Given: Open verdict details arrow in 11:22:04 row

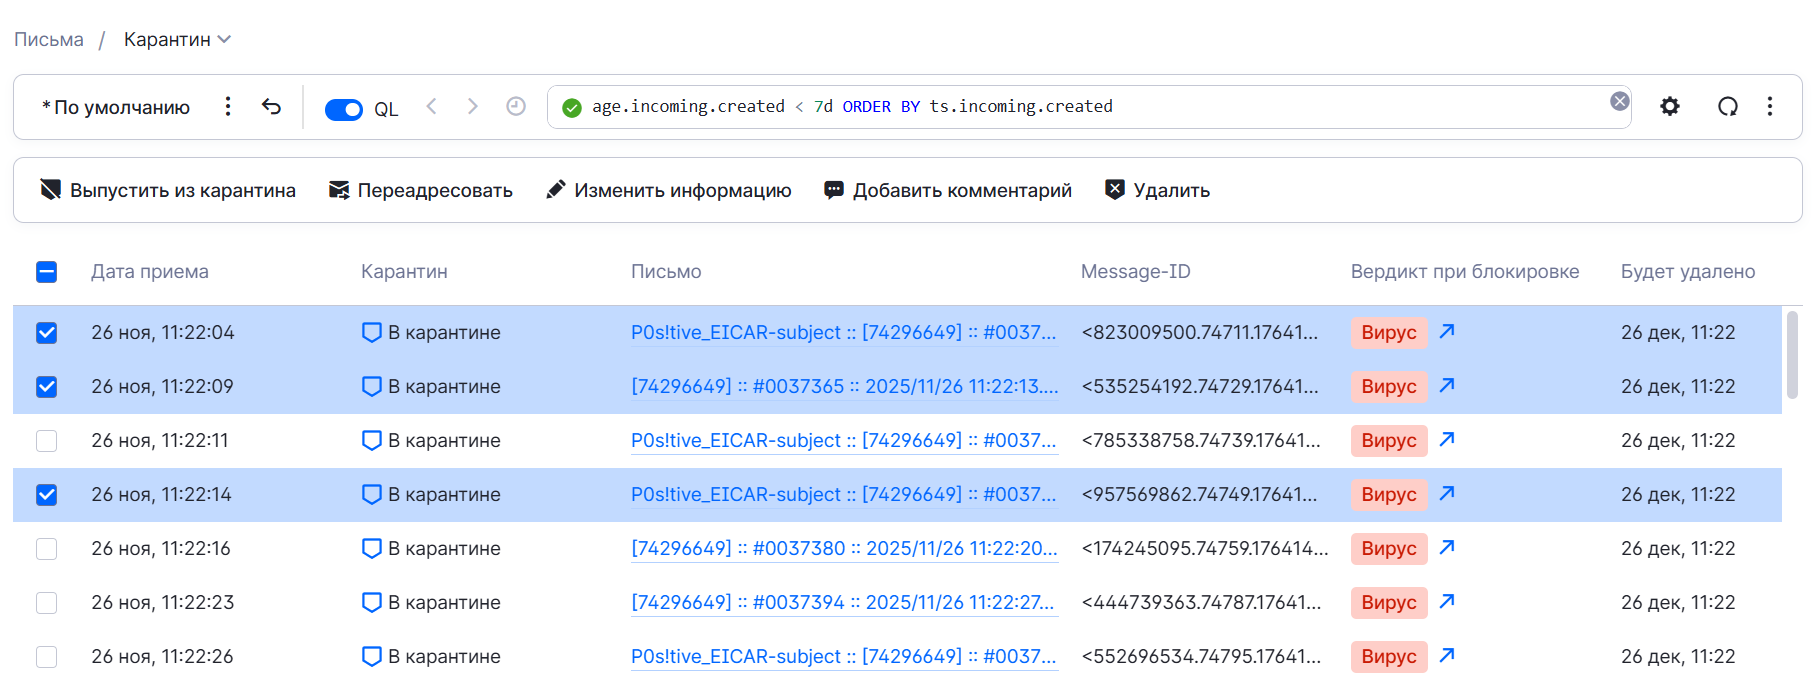Looking at the screenshot, I should pos(1446,331).
